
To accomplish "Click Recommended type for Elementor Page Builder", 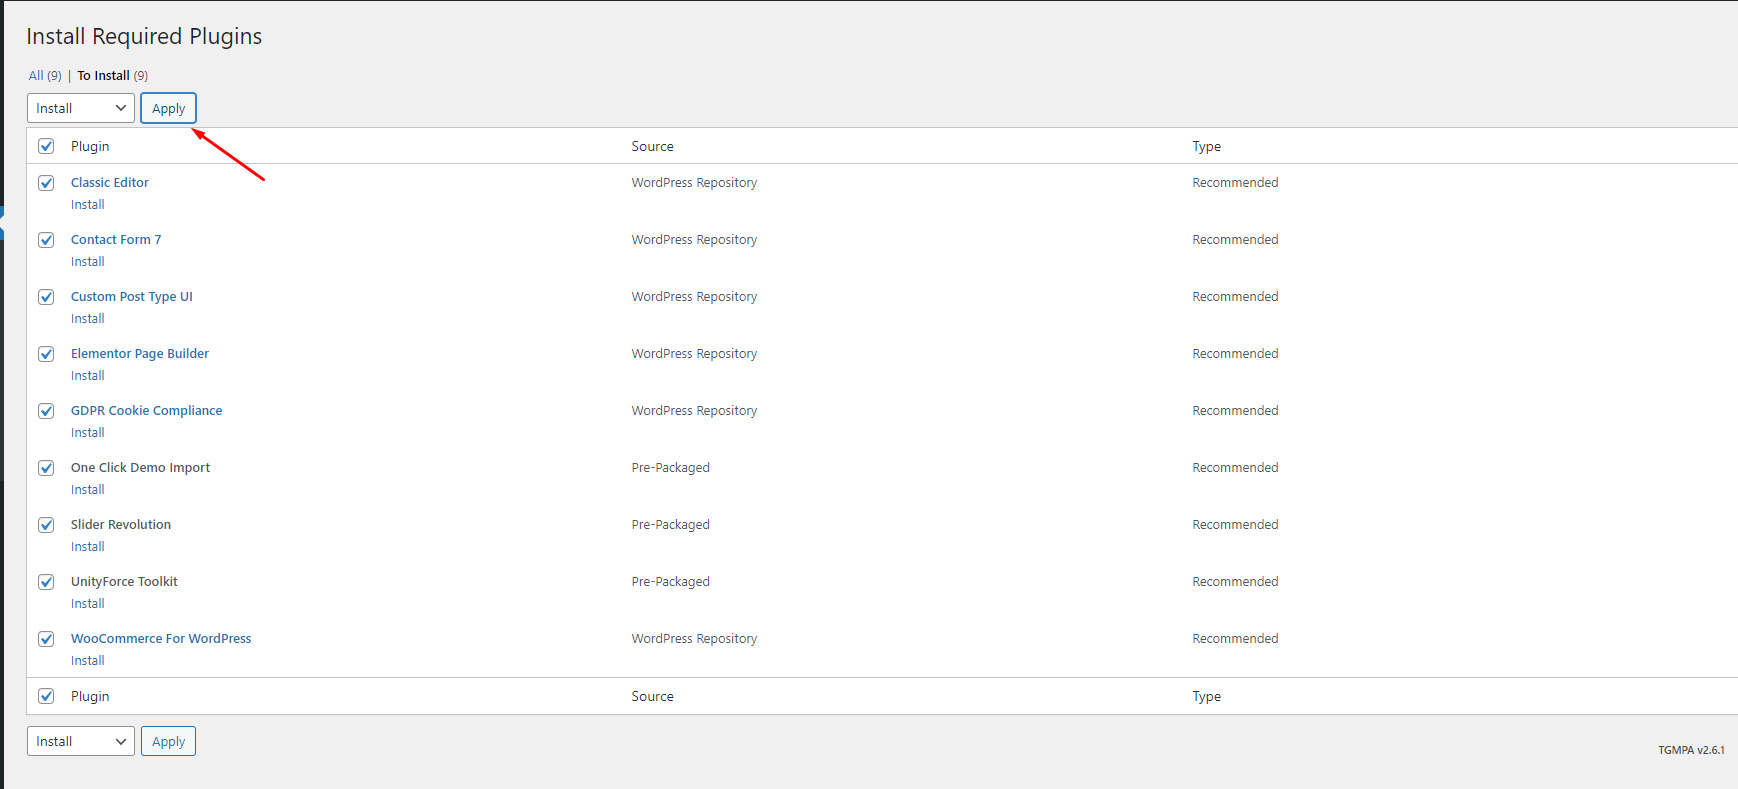I will point(1235,353).
